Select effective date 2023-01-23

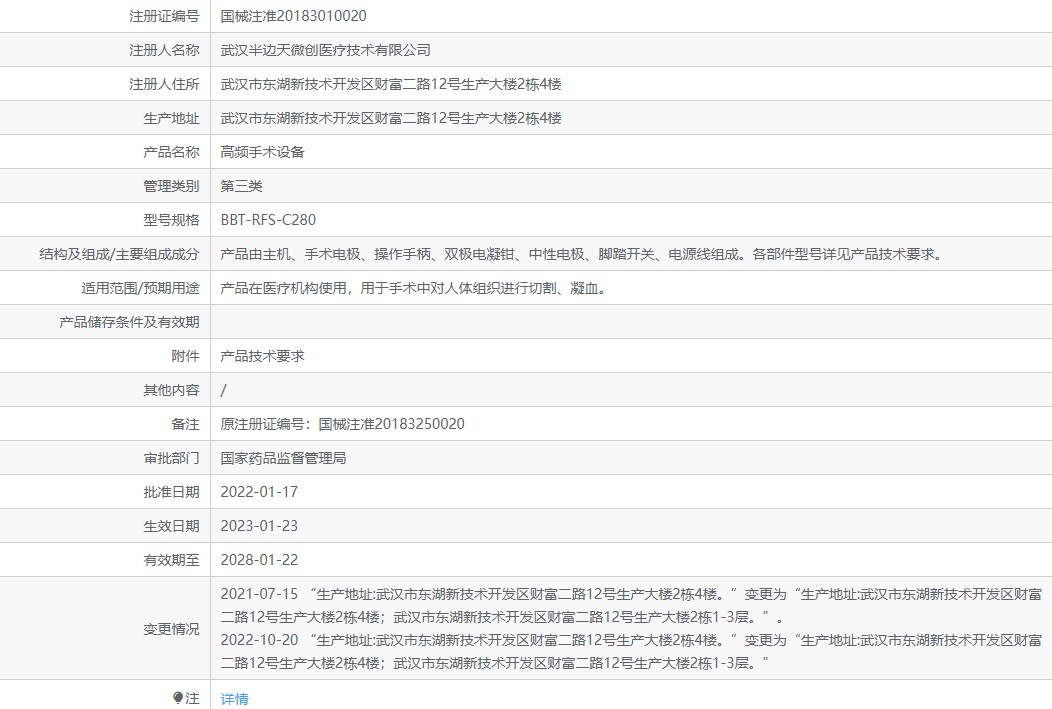point(259,527)
